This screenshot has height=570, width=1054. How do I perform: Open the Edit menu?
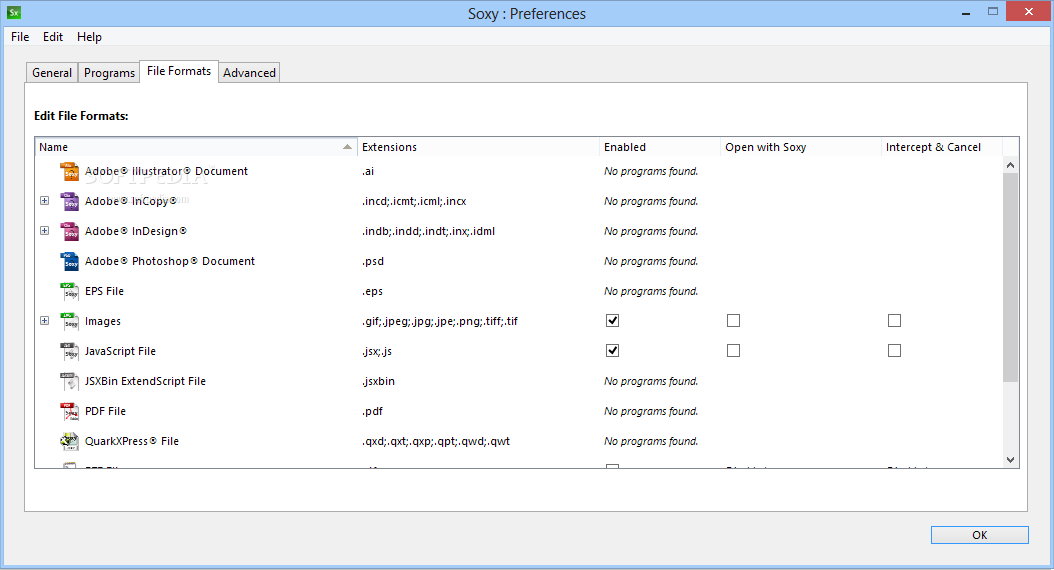coord(53,37)
